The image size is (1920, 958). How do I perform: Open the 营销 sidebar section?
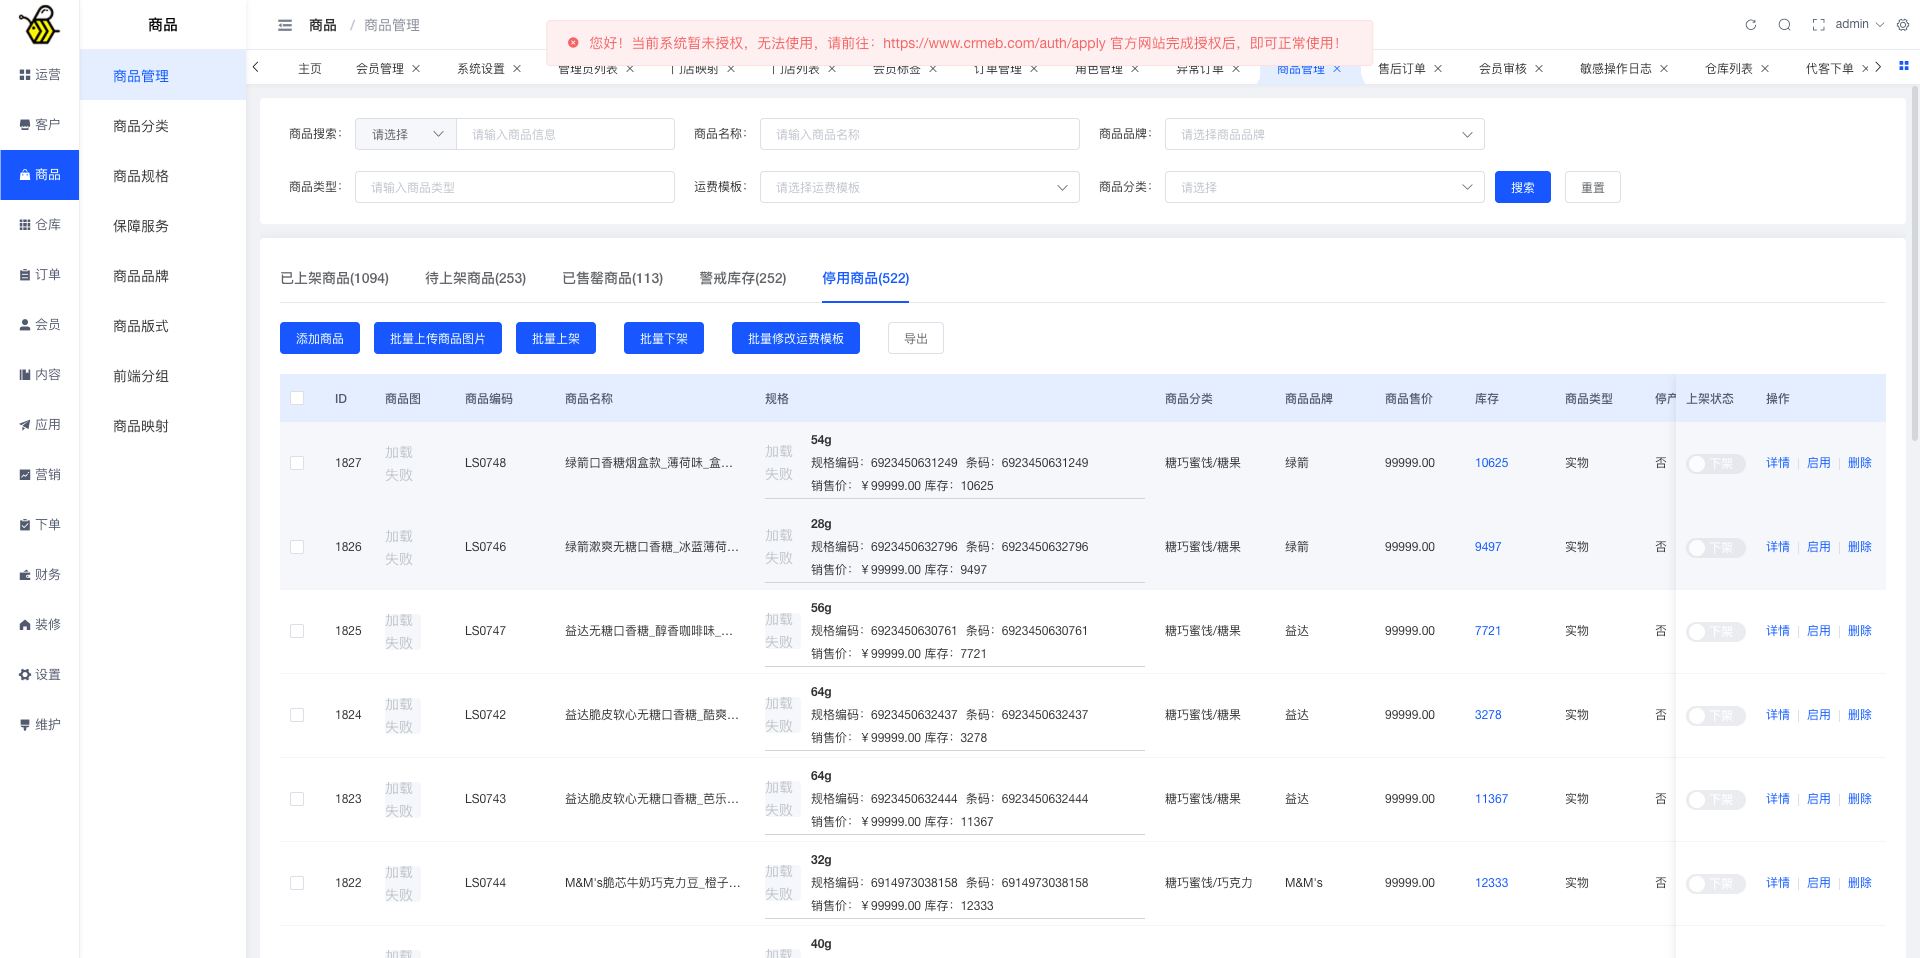point(40,475)
